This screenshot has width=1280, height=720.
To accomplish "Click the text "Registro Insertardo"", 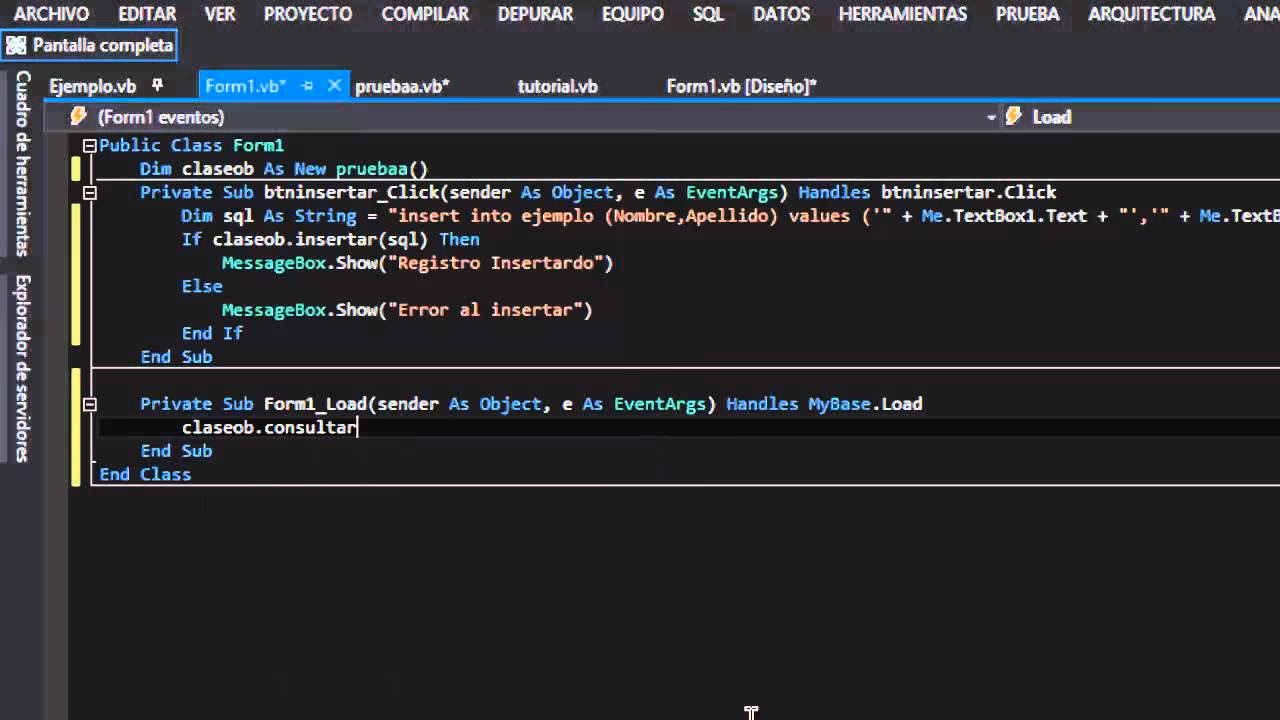I will 501,263.
